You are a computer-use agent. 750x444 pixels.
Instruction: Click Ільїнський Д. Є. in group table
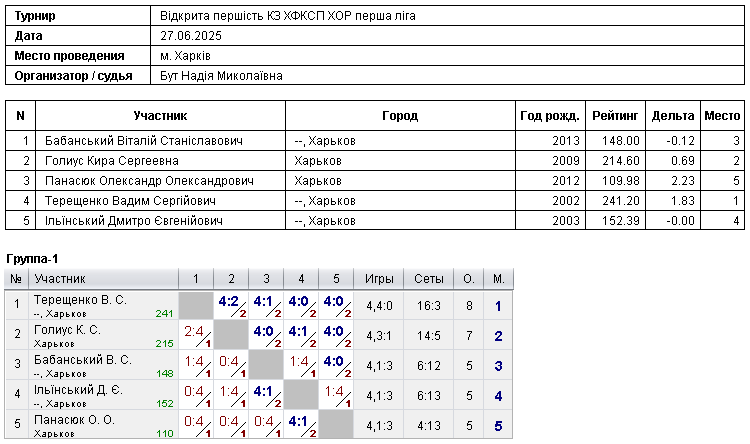point(78,390)
